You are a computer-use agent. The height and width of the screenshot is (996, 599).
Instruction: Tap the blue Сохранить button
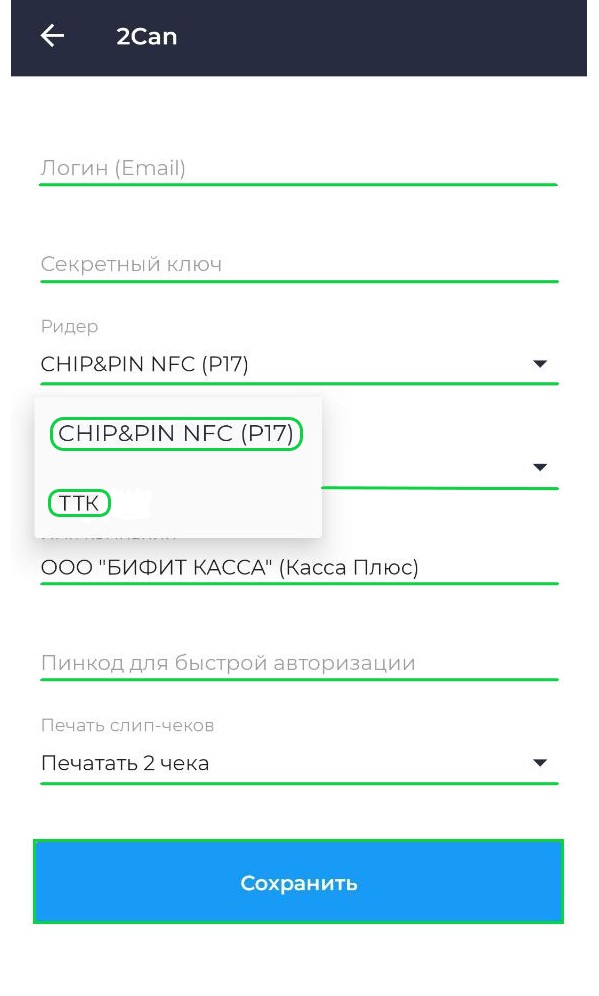pos(299,882)
